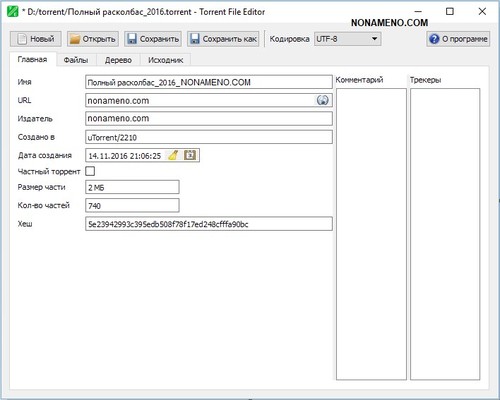Image resolution: width=500 pixels, height=400 pixels.
Task: Expand the Кодировка UTF-8 dropdown
Action: (348, 39)
